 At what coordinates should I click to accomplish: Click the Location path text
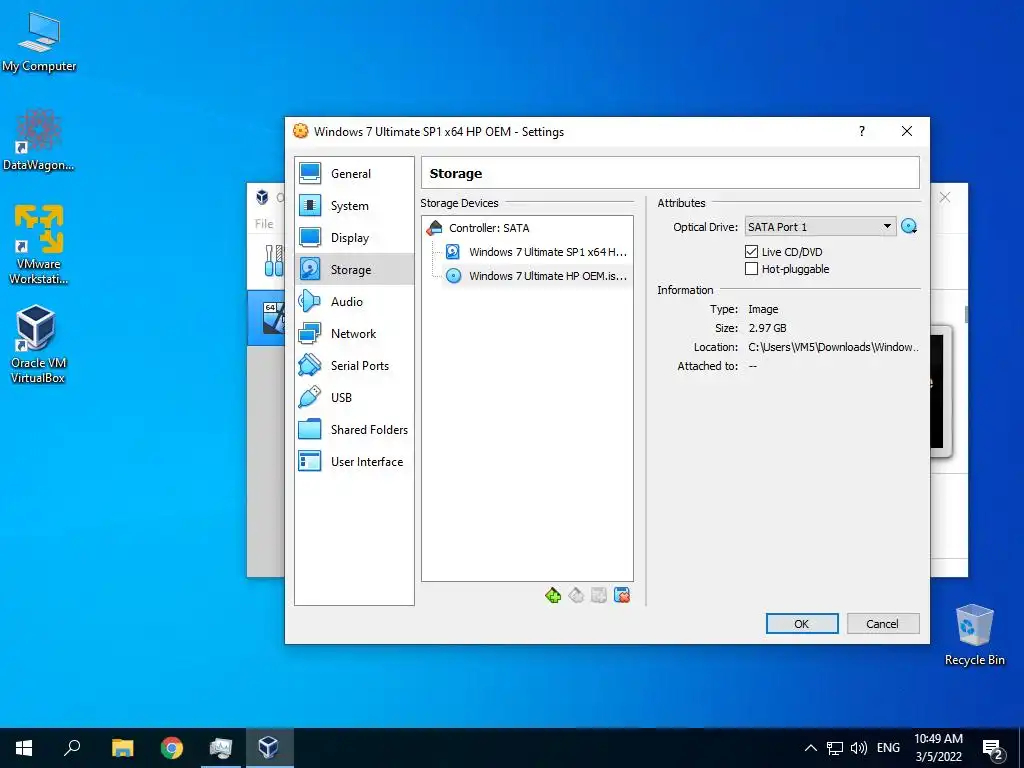[x=833, y=347]
